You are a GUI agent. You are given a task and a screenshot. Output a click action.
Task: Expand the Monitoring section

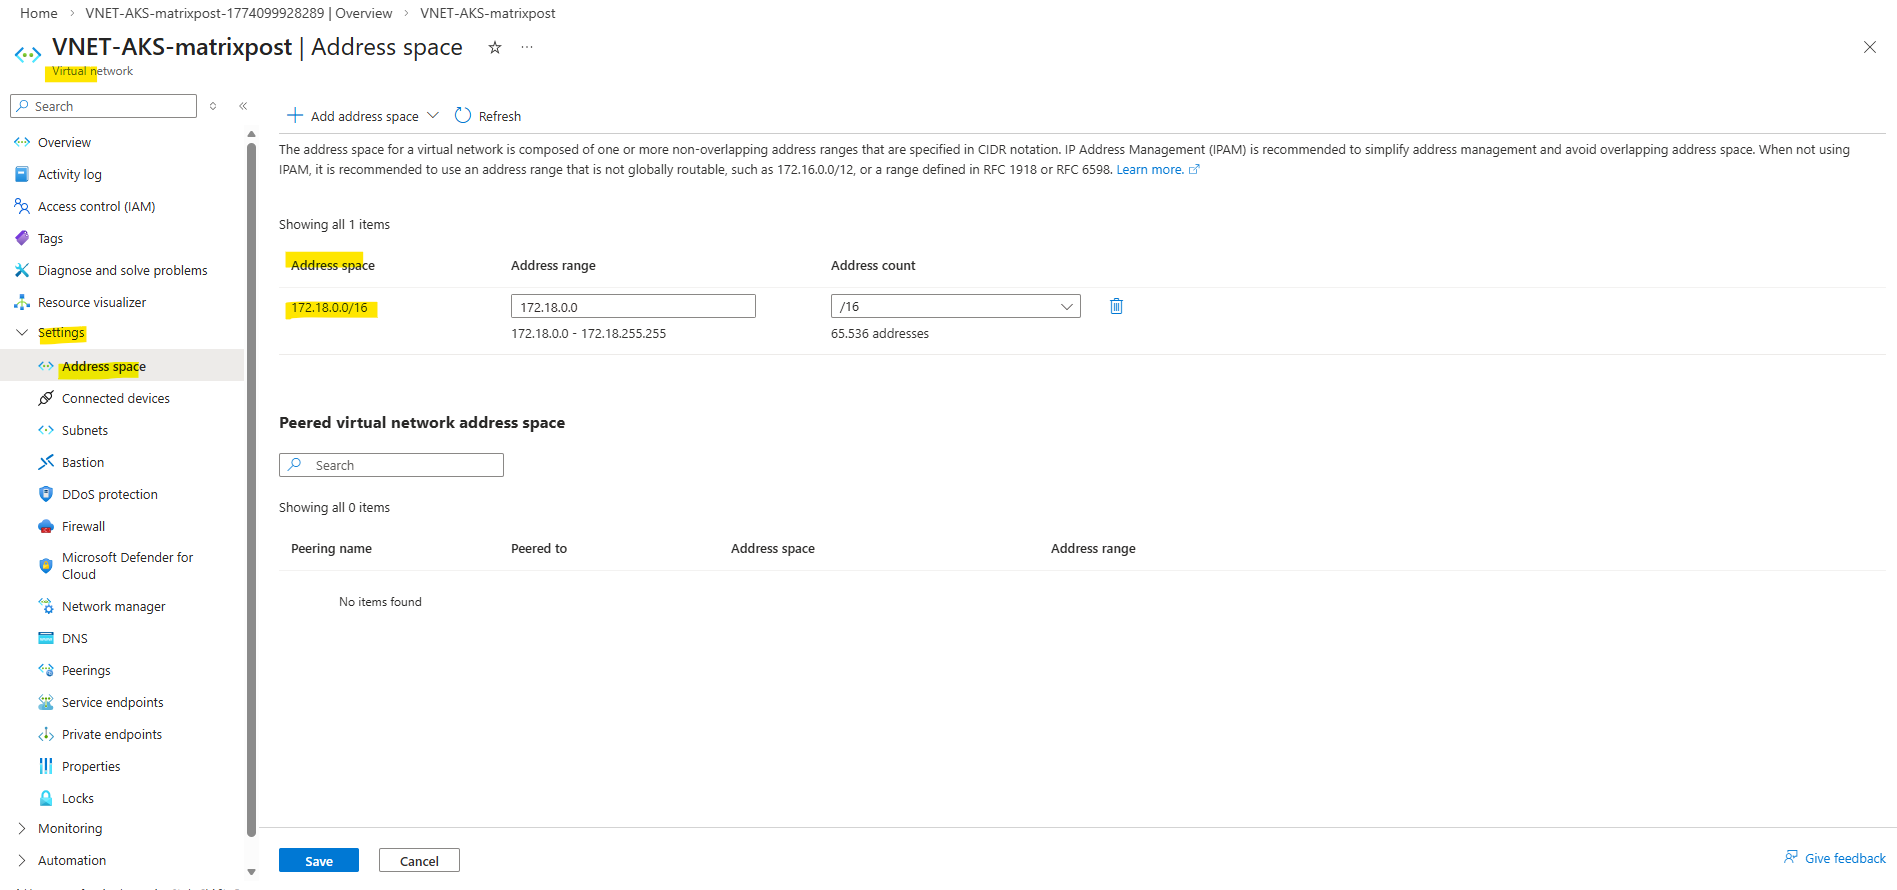point(22,829)
